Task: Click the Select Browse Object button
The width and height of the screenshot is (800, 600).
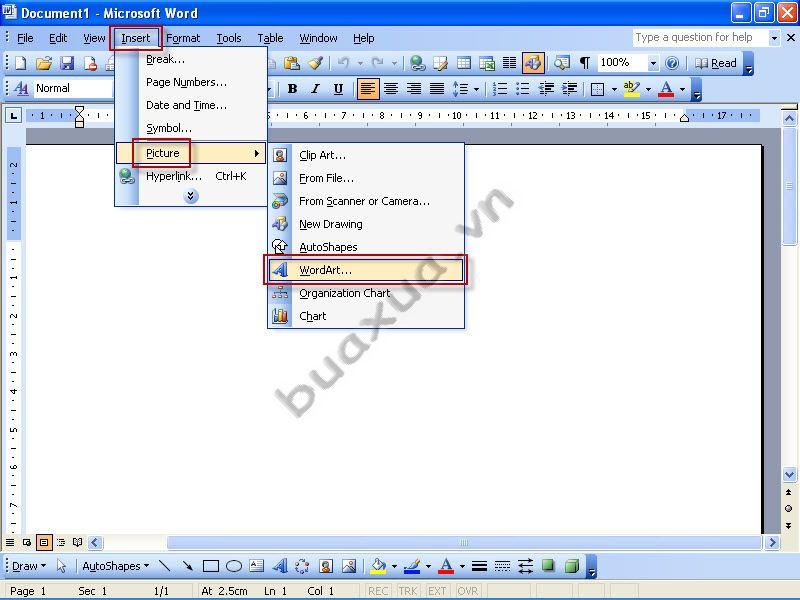Action: [x=789, y=509]
